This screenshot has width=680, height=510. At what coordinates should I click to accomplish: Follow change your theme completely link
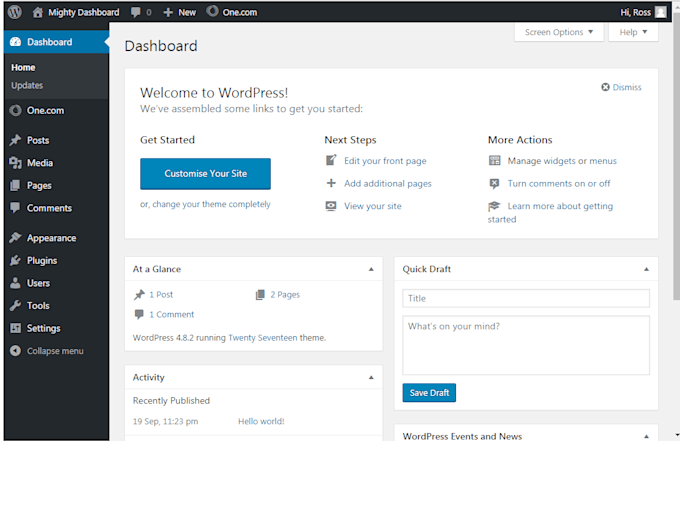pos(211,204)
